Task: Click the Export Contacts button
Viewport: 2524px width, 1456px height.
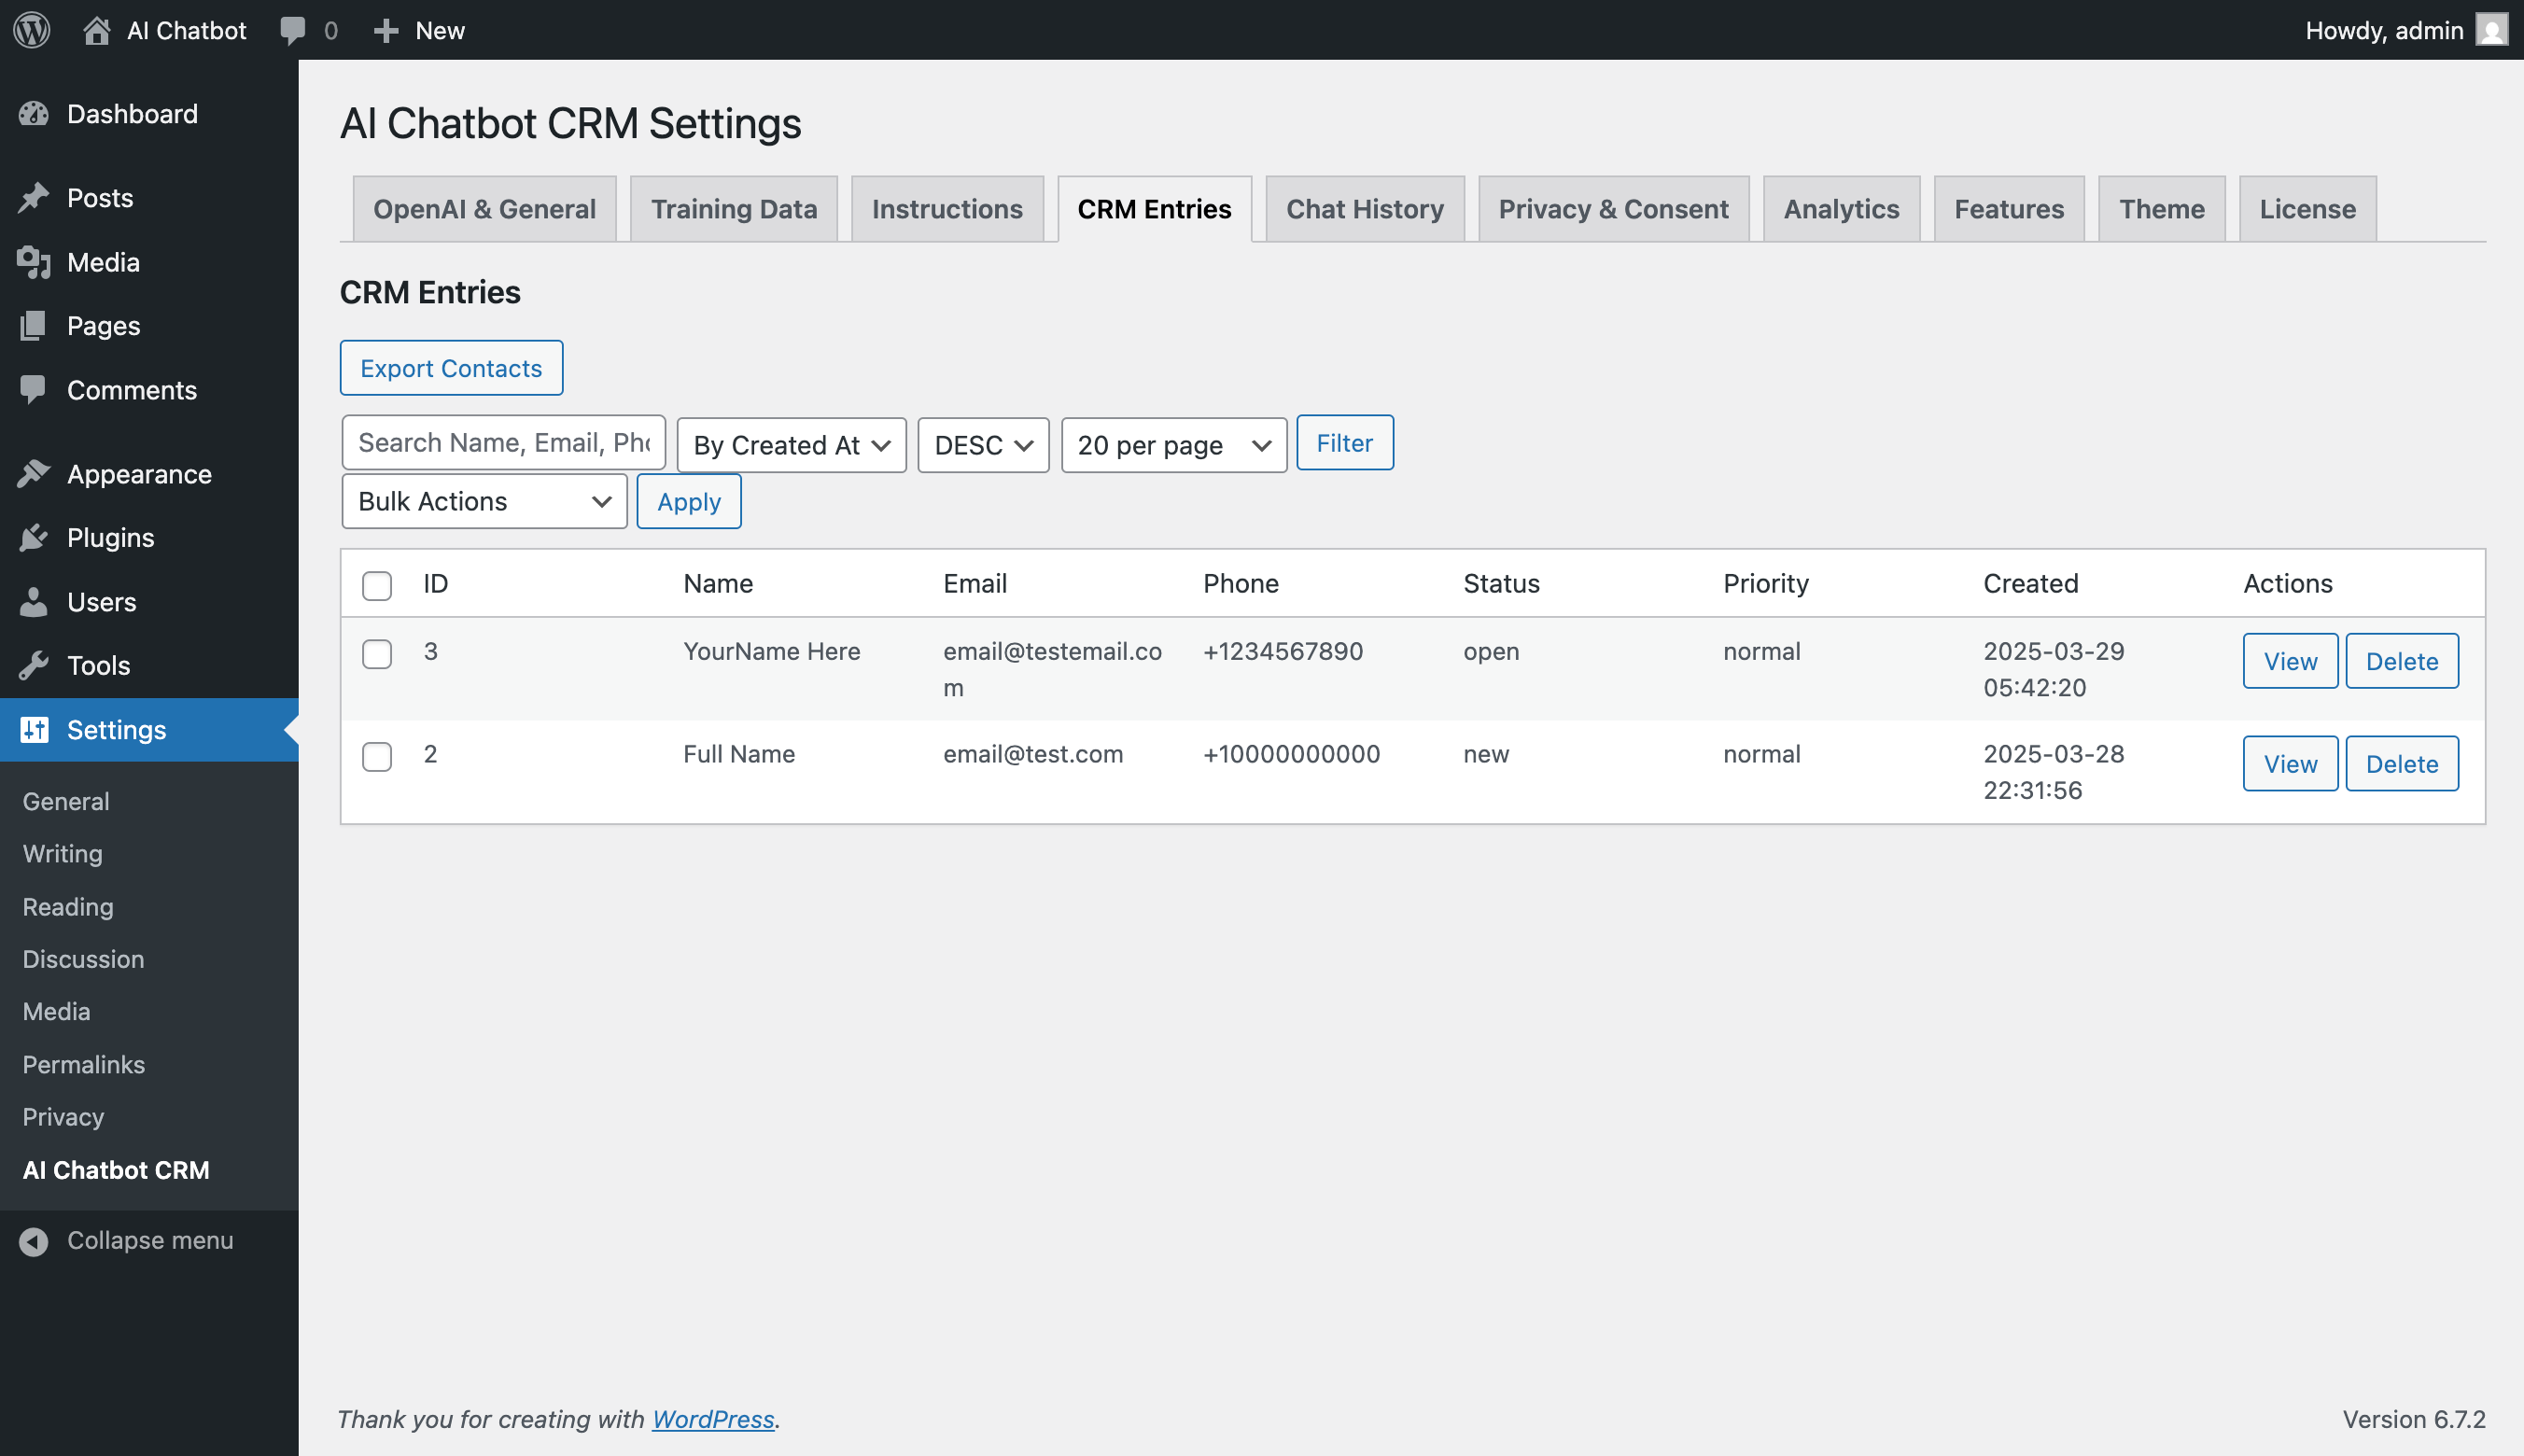Action: tap(451, 367)
